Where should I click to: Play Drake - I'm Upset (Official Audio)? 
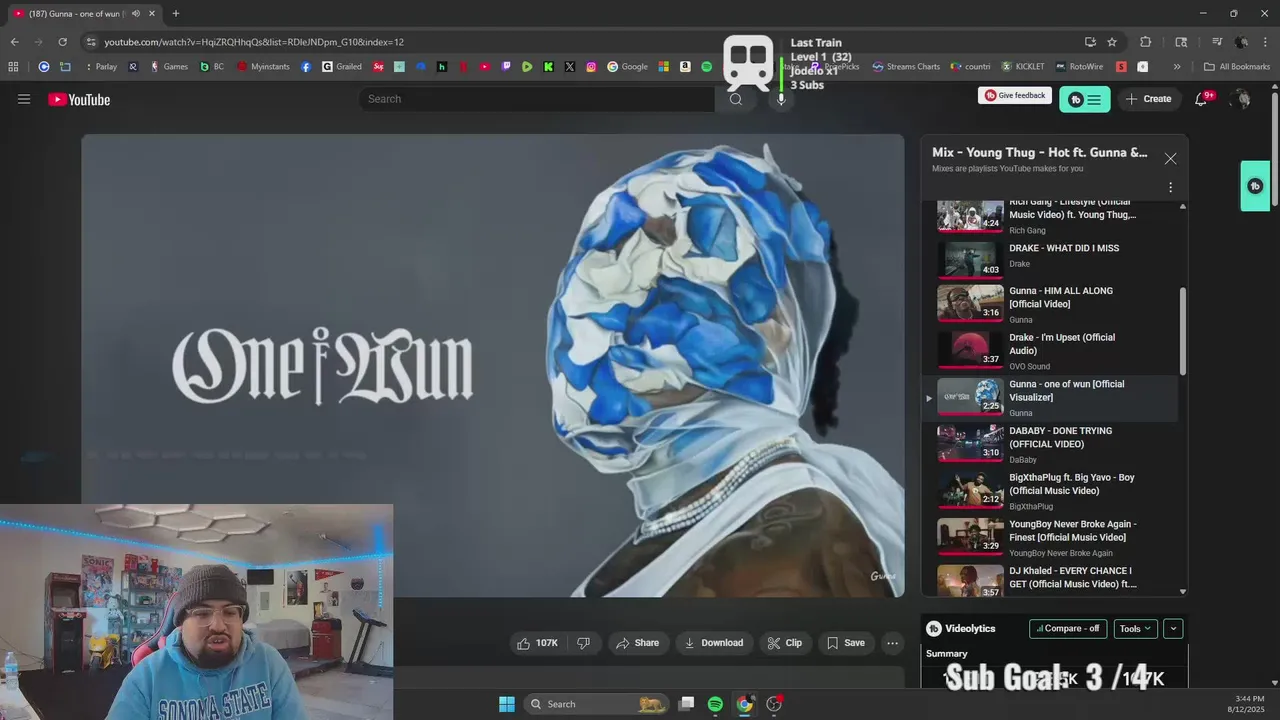tap(1050, 351)
